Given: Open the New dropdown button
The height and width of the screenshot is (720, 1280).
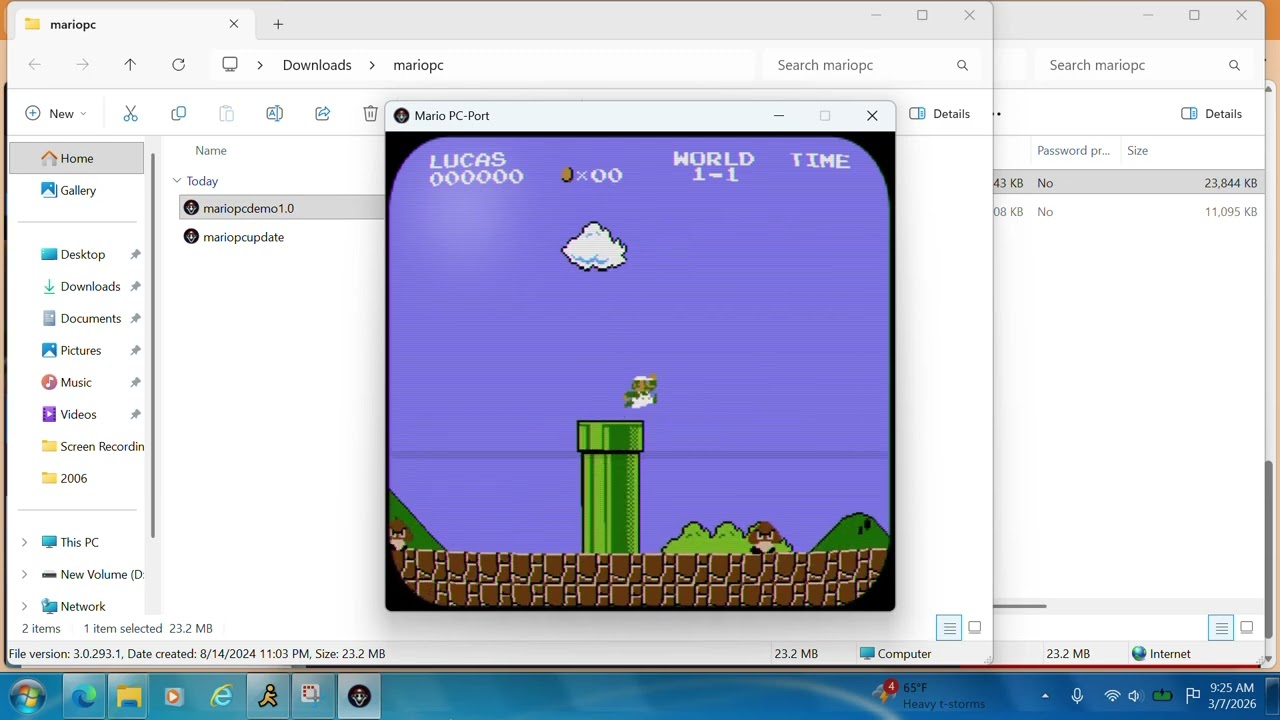Looking at the screenshot, I should pos(55,114).
